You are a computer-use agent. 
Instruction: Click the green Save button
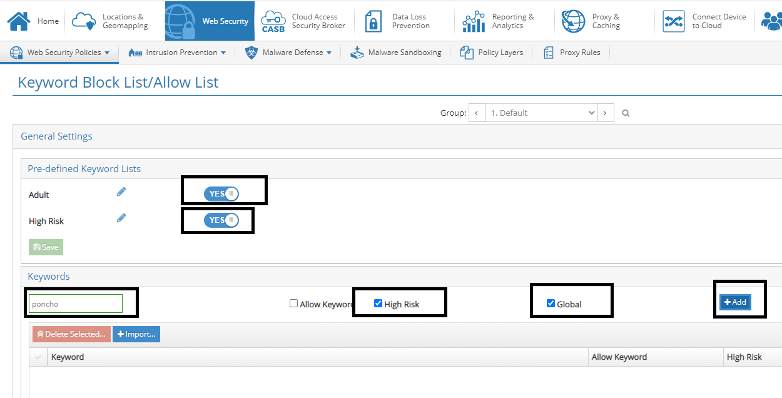[x=46, y=247]
